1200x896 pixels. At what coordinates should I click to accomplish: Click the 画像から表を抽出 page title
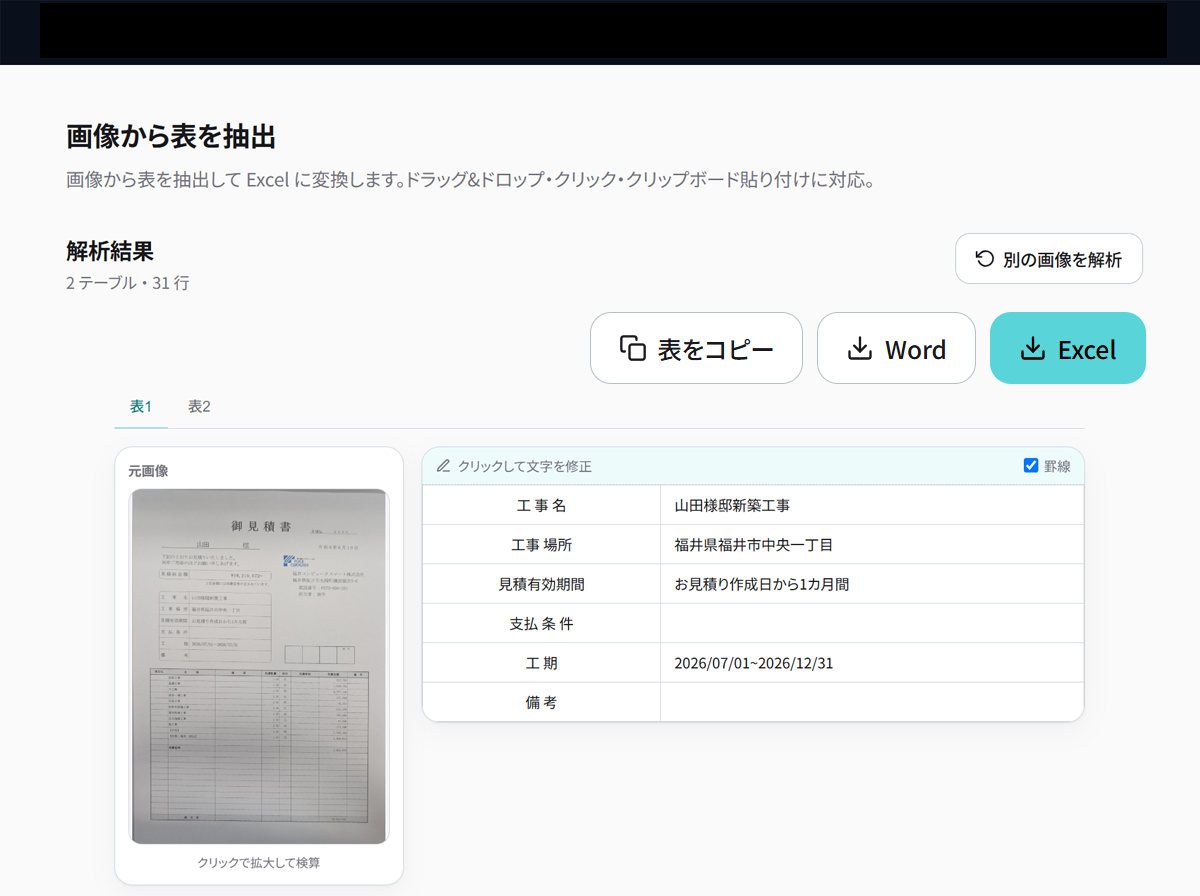click(x=171, y=137)
